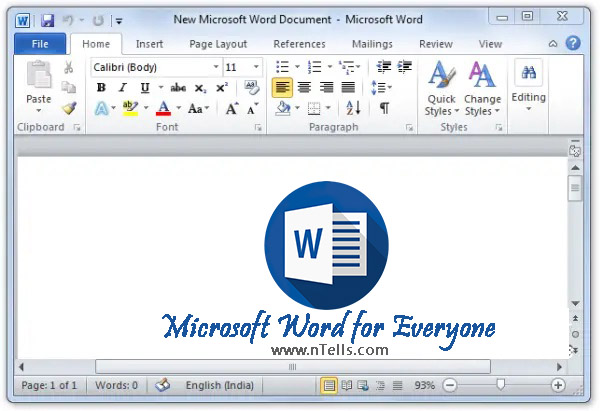The width and height of the screenshot is (600, 411).
Task: Open Customize Quick Access Toolbar dropdown
Action: [119, 21]
